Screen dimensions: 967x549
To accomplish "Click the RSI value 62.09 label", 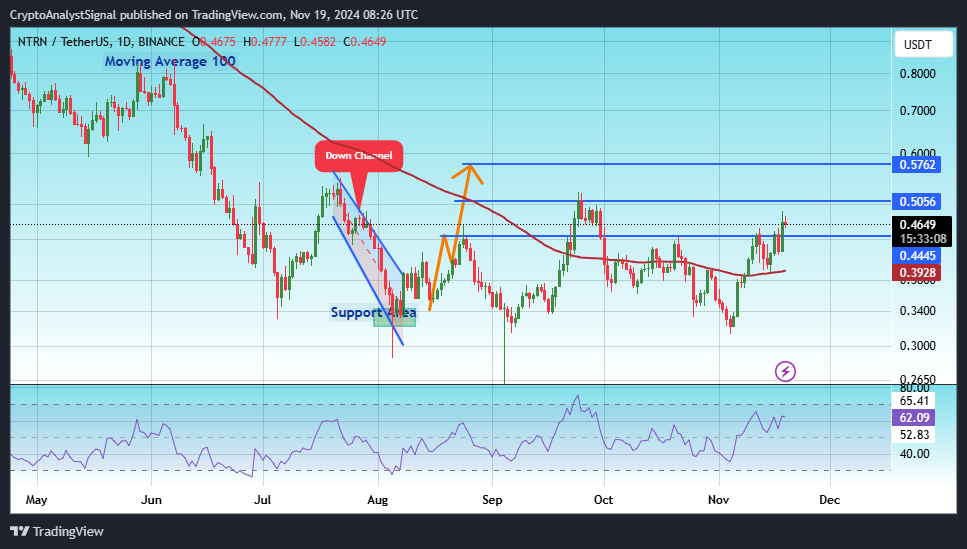I will pos(914,418).
